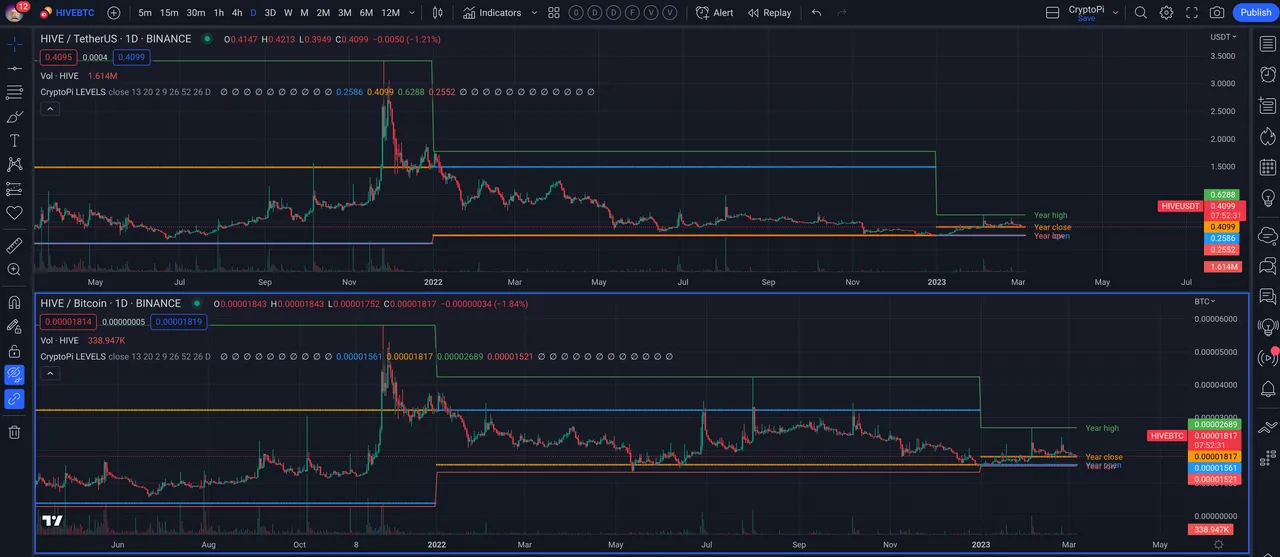Toggle magnet mode
Image resolution: width=1280 pixels, height=557 pixels.
click(x=14, y=302)
